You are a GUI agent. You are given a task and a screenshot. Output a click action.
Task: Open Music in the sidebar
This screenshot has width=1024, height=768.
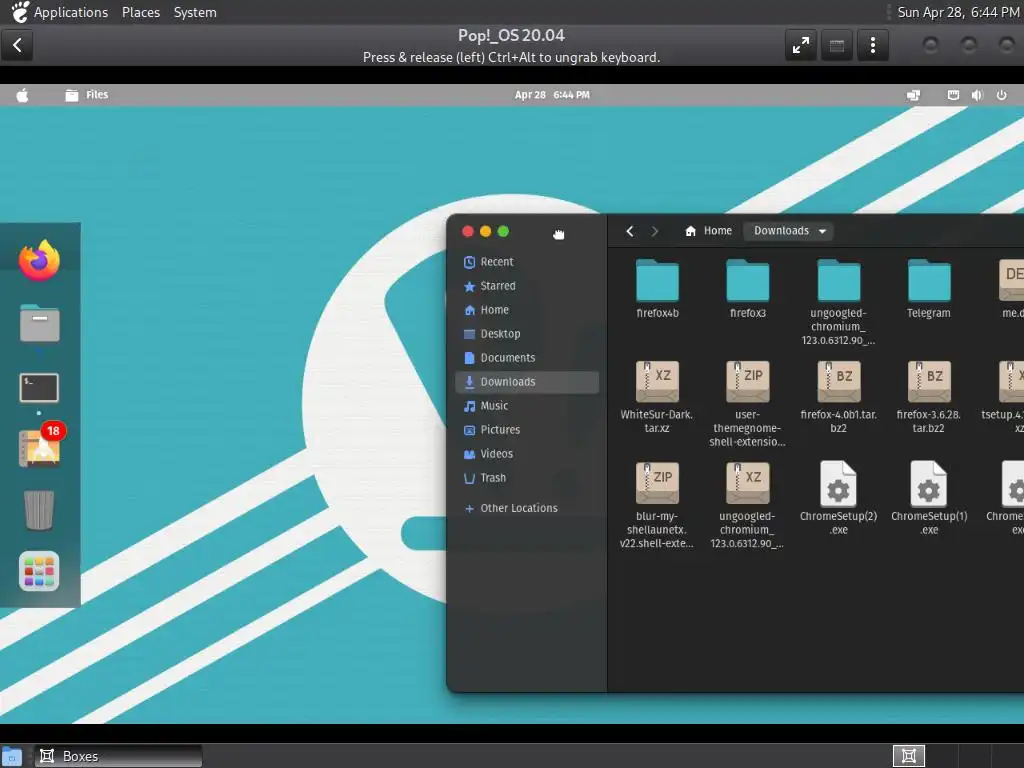click(526, 406)
